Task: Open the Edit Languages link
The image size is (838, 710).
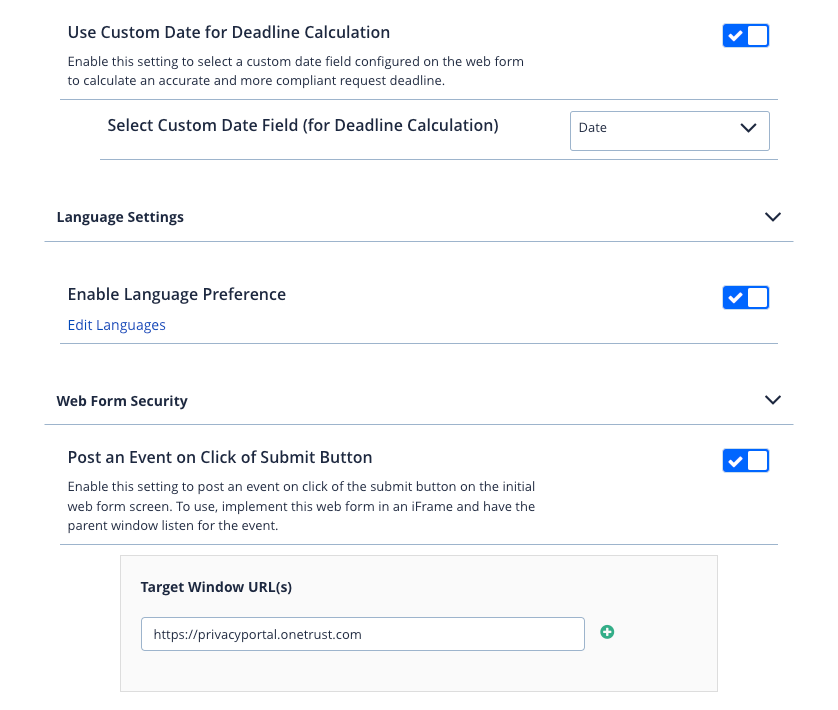Action: 116,324
